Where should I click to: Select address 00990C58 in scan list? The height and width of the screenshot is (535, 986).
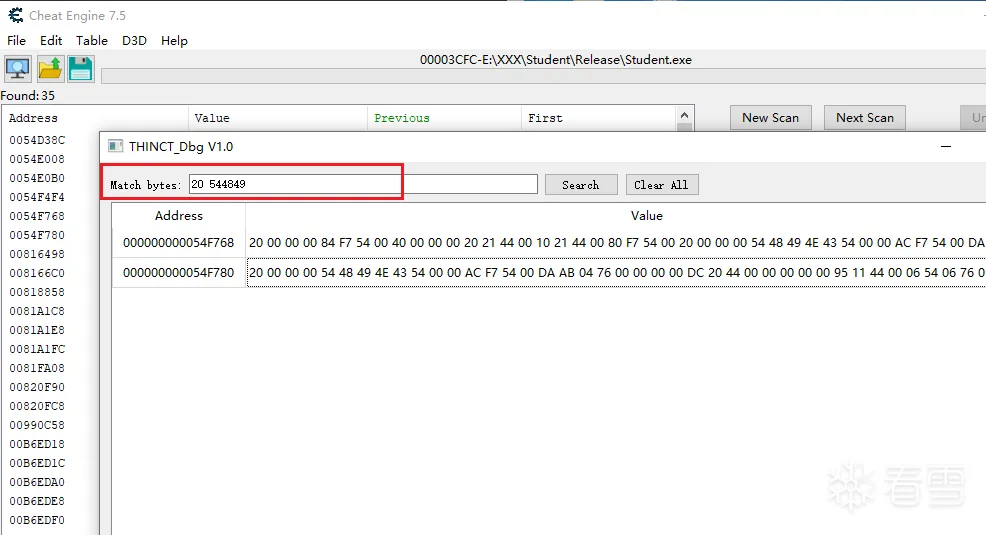coord(37,425)
